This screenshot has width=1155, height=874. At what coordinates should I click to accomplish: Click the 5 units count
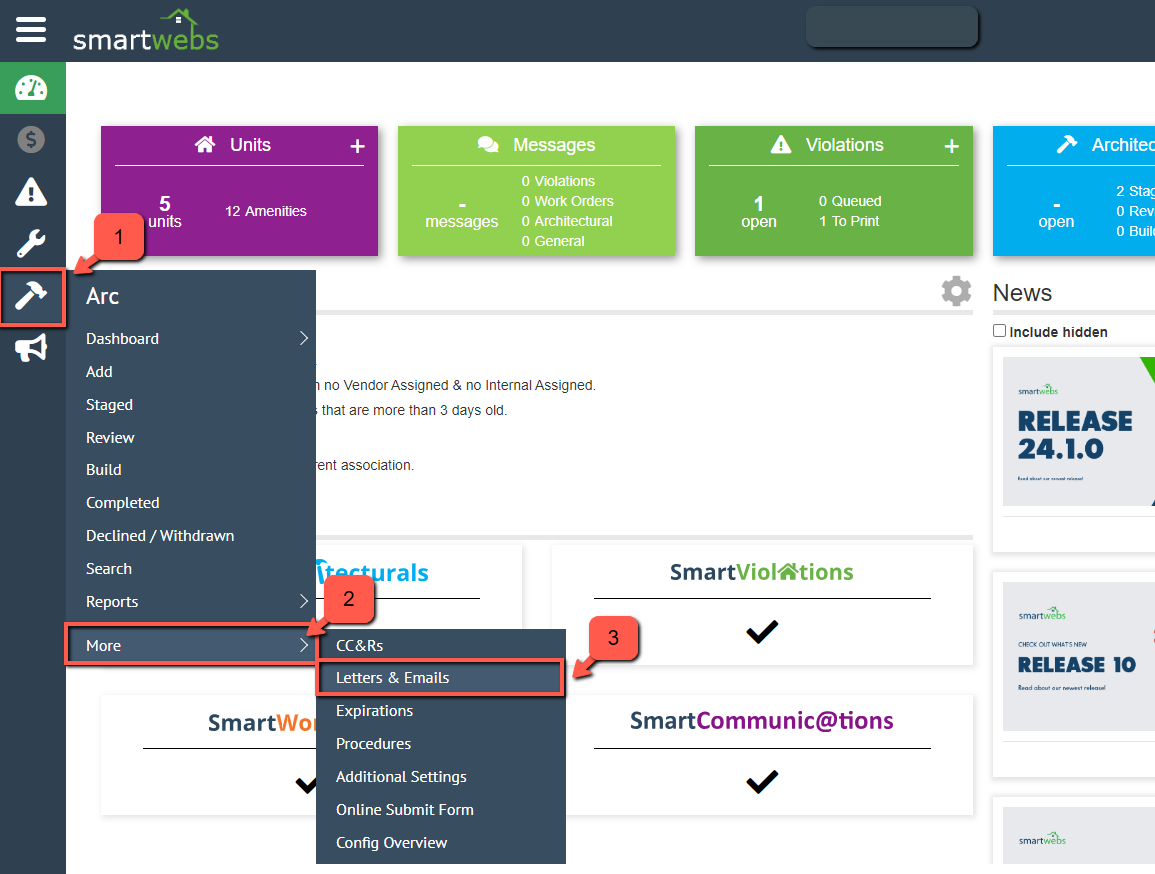[165, 212]
